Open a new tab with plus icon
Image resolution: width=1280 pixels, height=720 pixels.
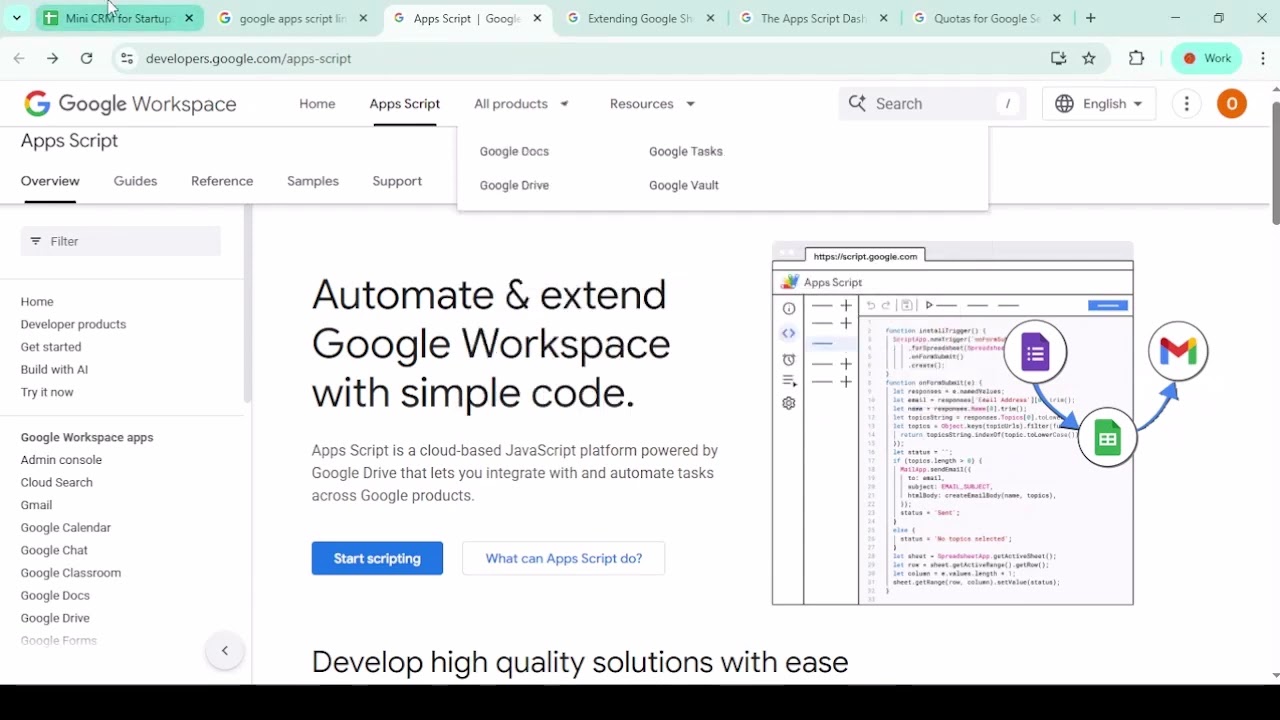(x=1090, y=18)
